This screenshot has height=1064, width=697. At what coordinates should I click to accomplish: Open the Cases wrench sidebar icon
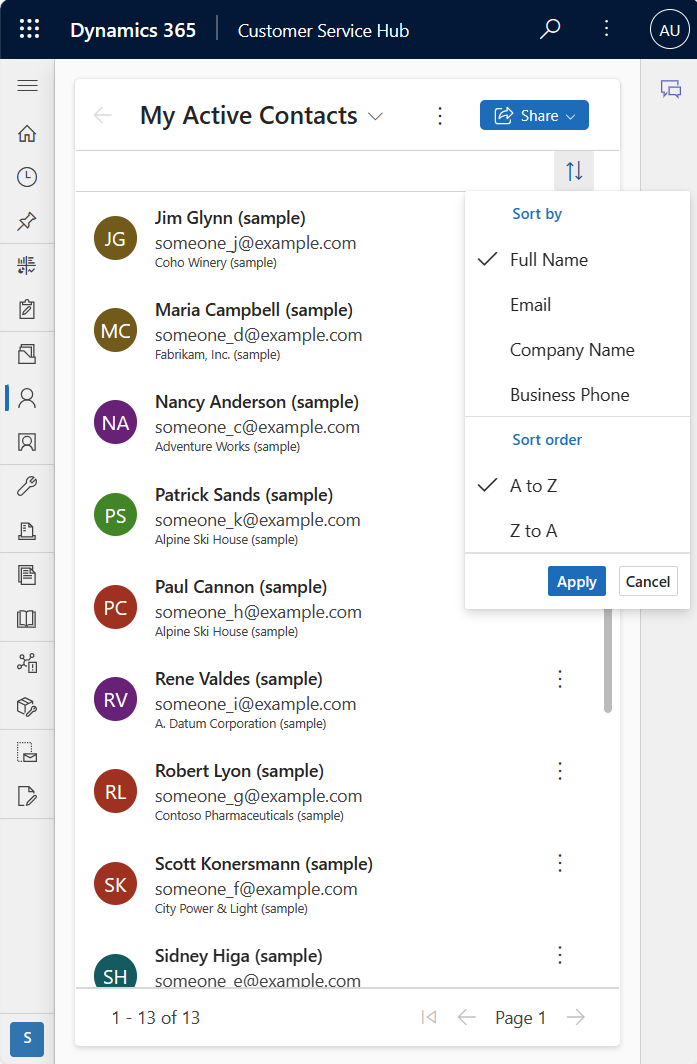coord(27,486)
